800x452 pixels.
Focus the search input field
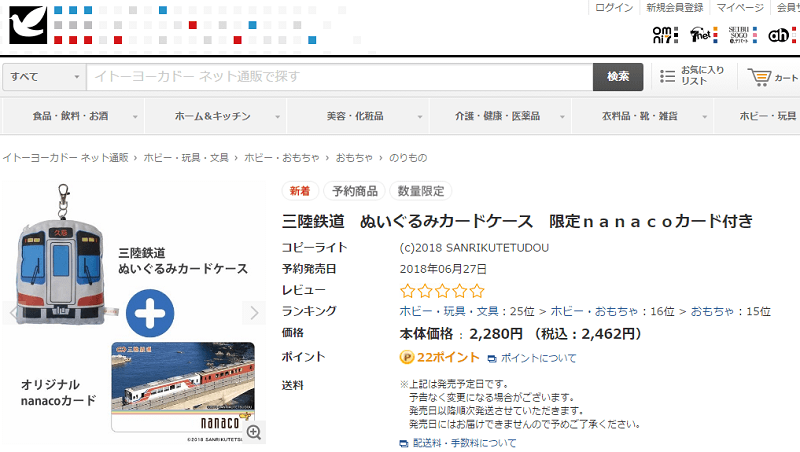click(x=340, y=77)
